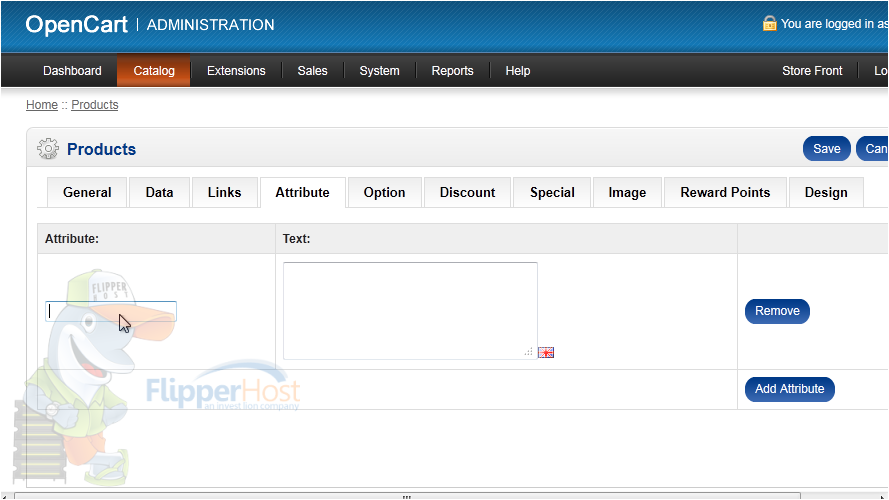
Task: Switch to the General tab
Action: coord(87,193)
